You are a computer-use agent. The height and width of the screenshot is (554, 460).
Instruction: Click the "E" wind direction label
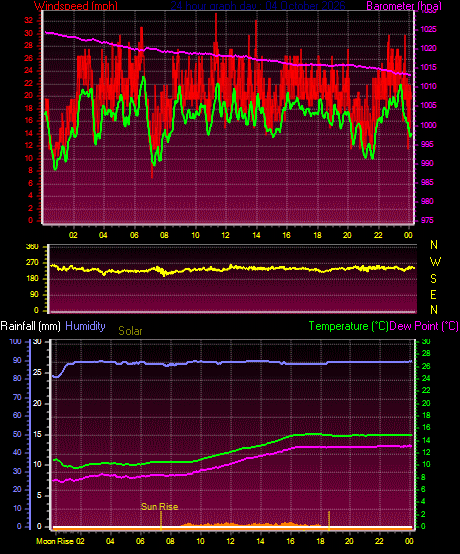pyautogui.click(x=434, y=295)
